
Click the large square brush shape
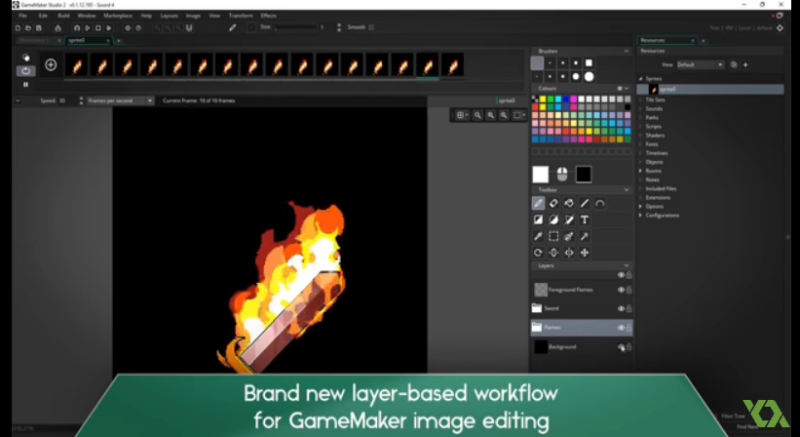coord(589,63)
